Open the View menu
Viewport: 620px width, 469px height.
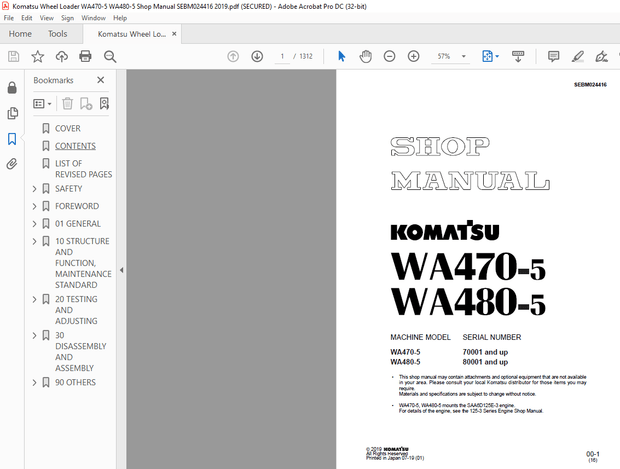[x=47, y=18]
